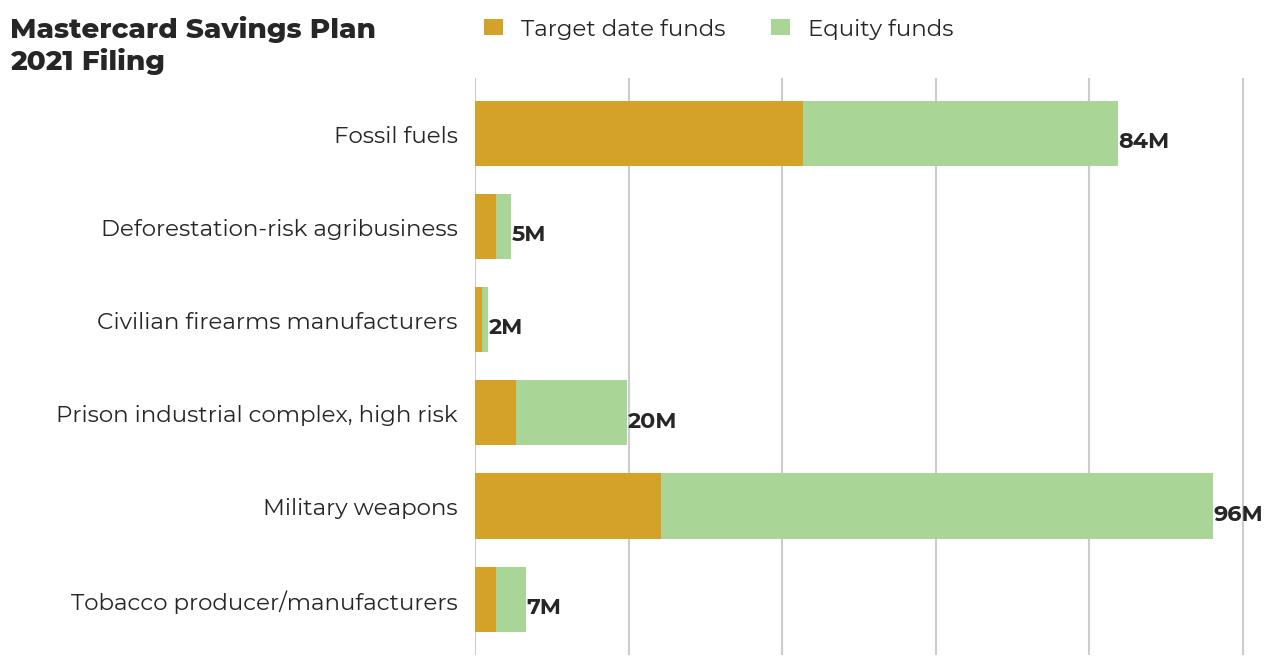The image size is (1273, 665).
Task: Click the 2M value label
Action: 505,327
